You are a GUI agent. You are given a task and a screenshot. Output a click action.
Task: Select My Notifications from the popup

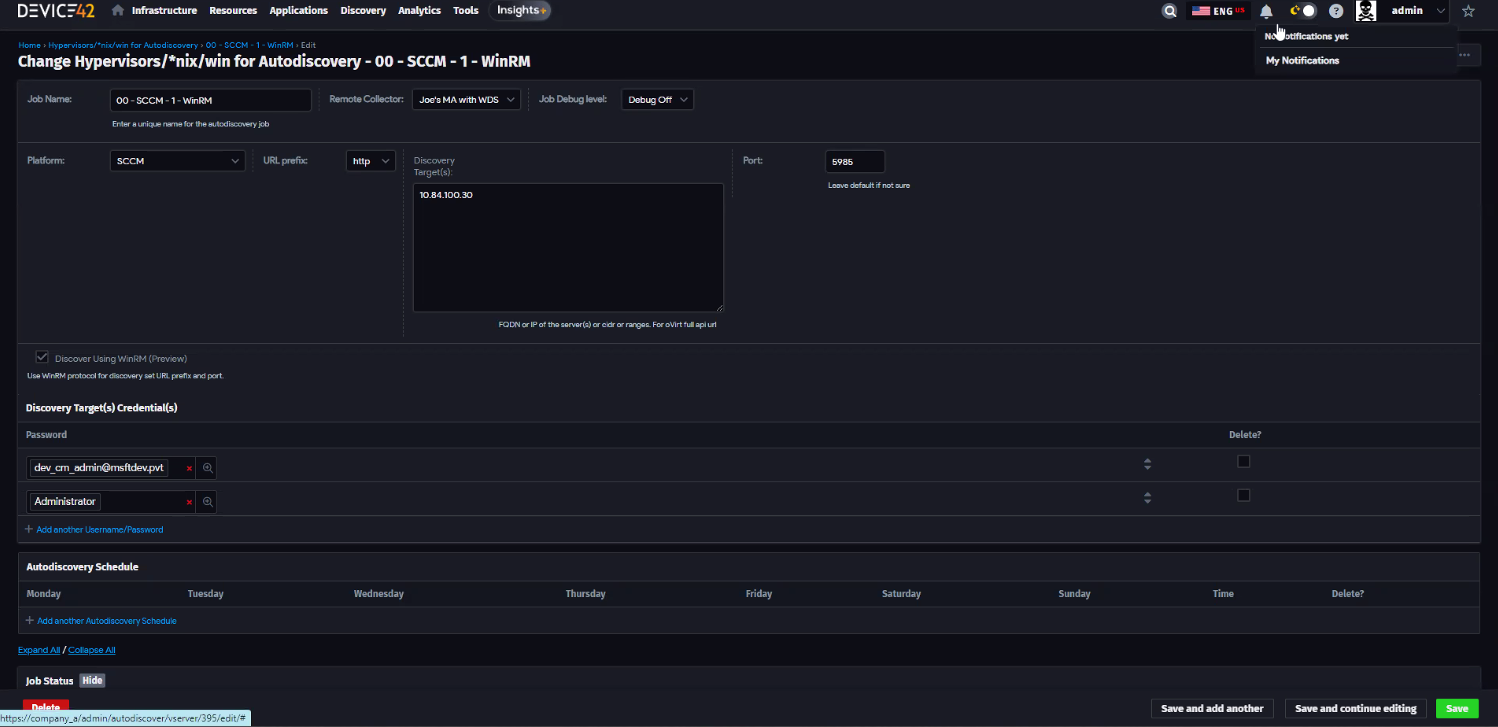point(1302,61)
